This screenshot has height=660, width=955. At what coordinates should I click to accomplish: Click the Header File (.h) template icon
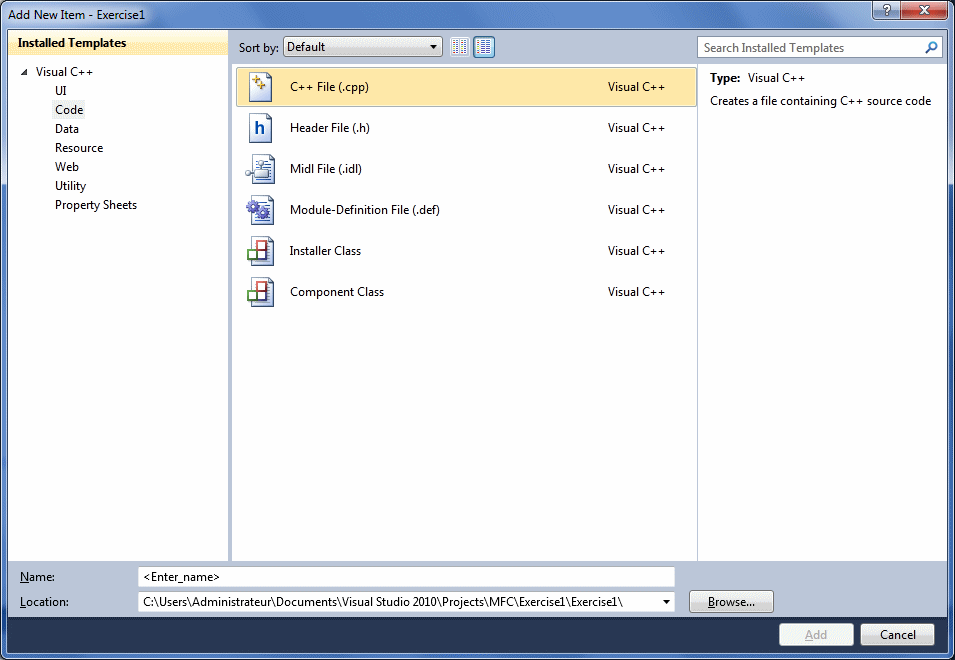pos(260,127)
